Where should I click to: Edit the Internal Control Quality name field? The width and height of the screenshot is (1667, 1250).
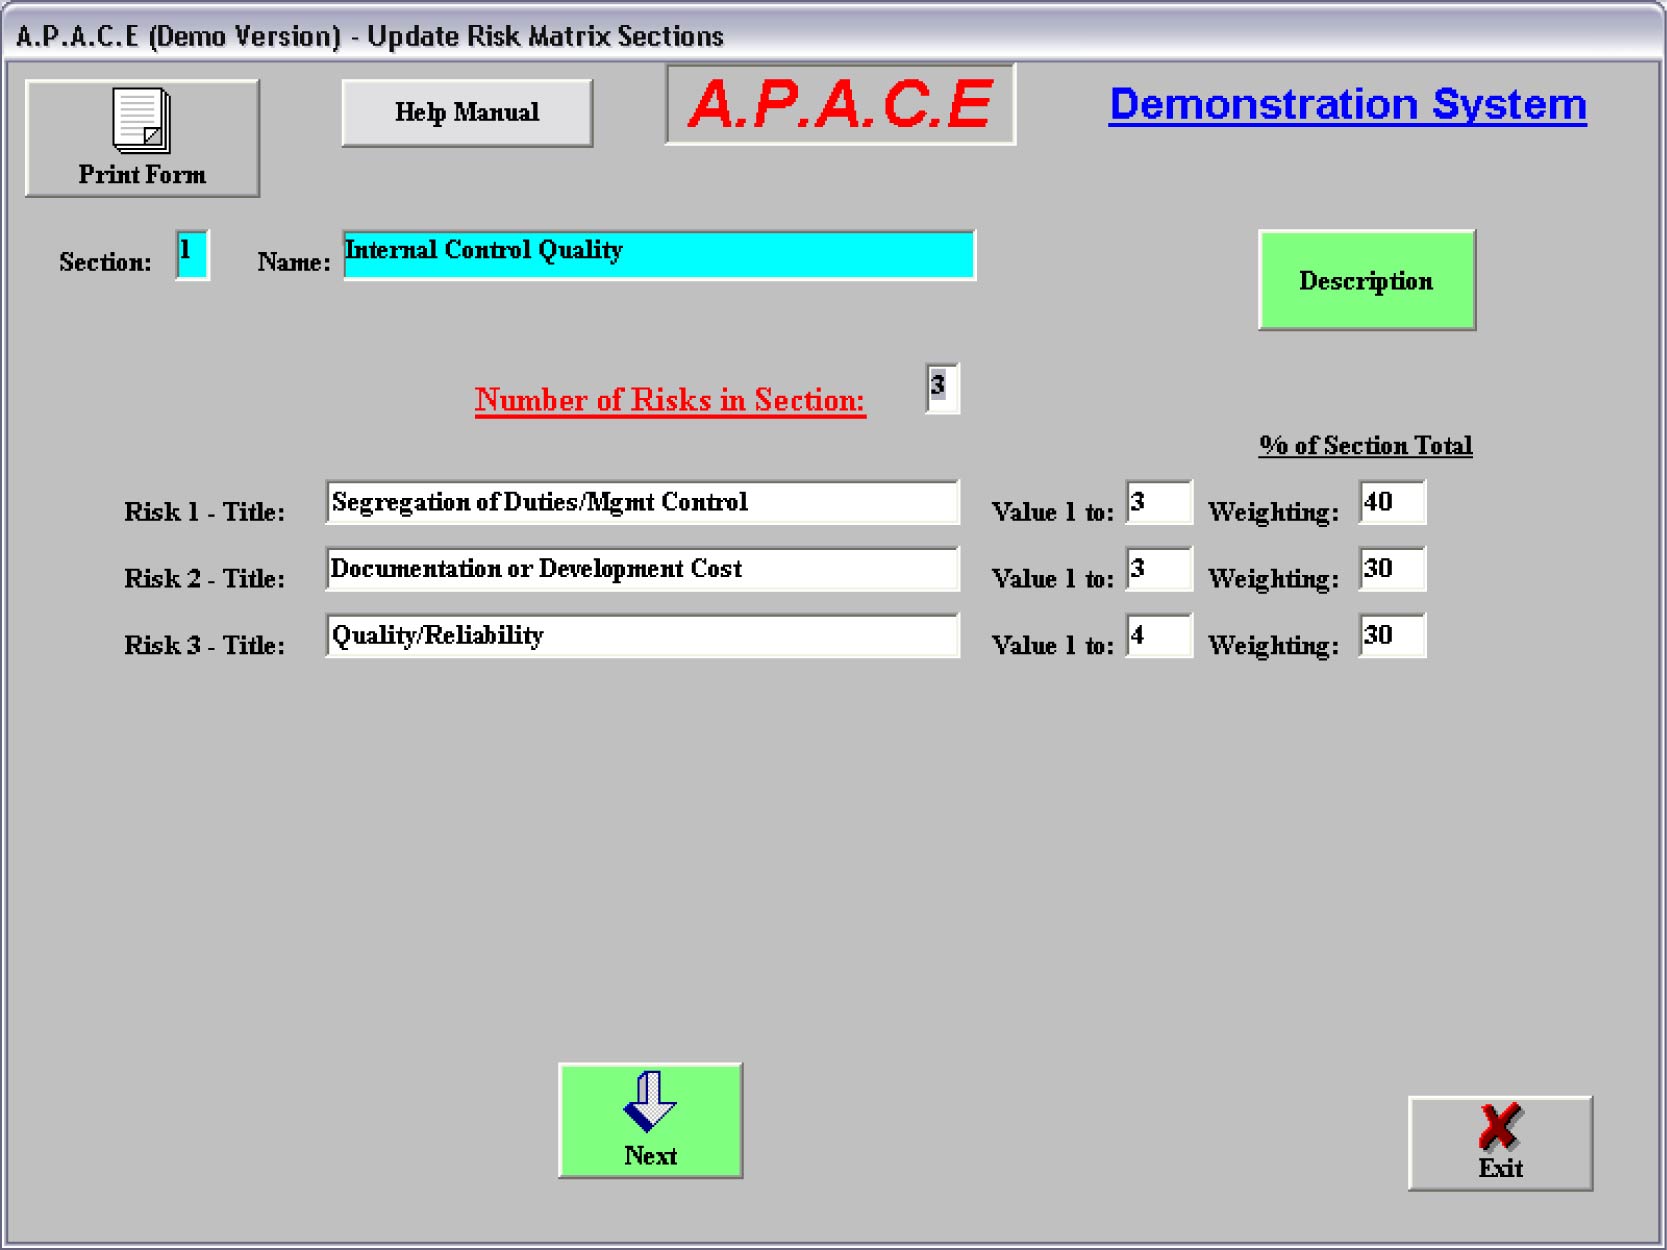pyautogui.click(x=658, y=255)
